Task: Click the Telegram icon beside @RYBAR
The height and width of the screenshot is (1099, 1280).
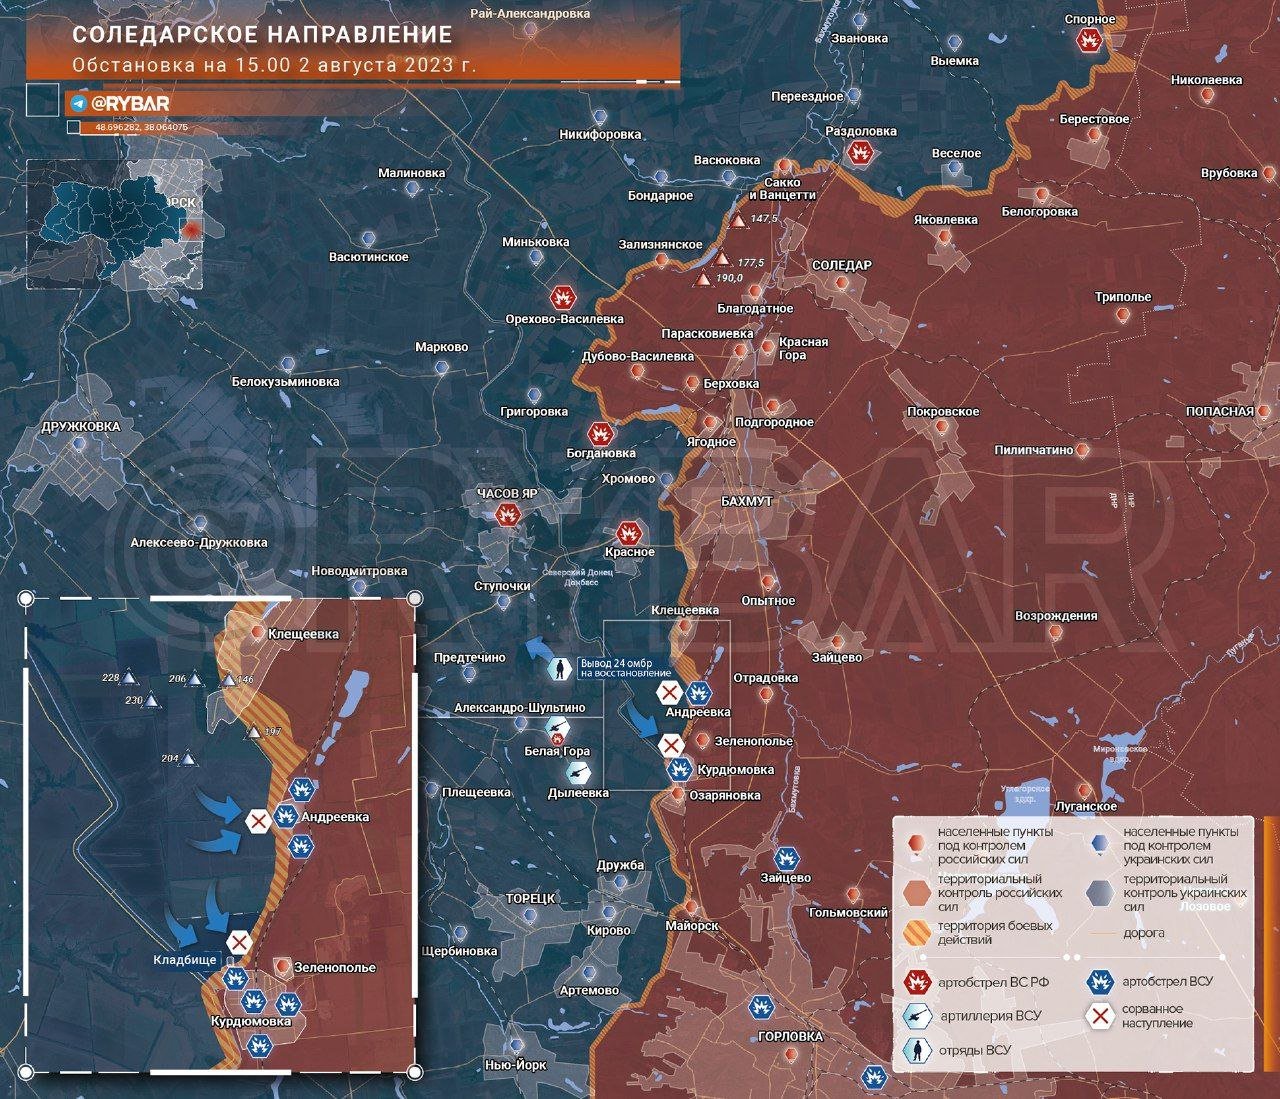Action: point(77,104)
